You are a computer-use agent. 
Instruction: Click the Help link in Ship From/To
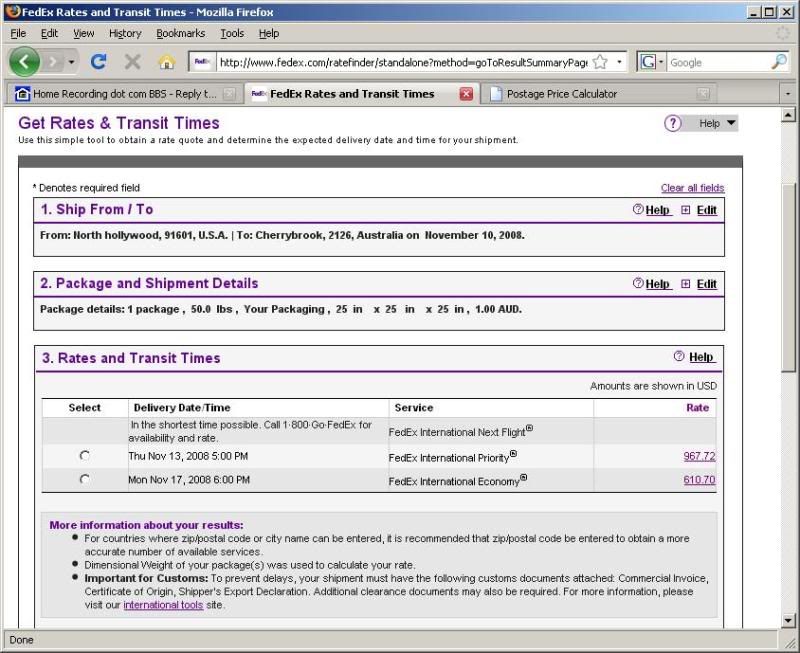click(x=658, y=210)
